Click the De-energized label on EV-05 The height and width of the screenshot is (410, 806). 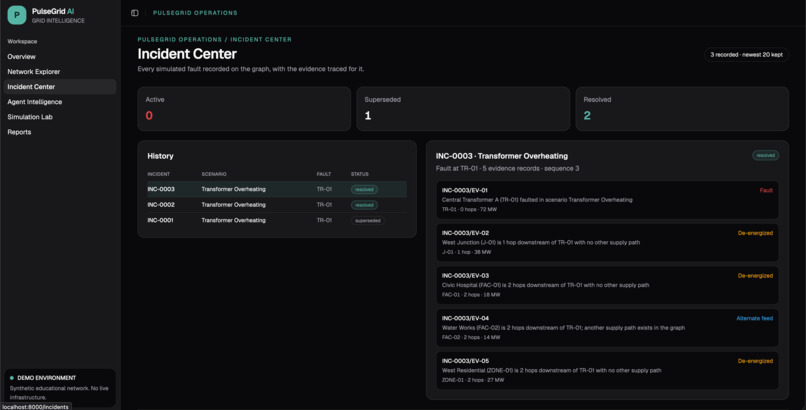755,361
